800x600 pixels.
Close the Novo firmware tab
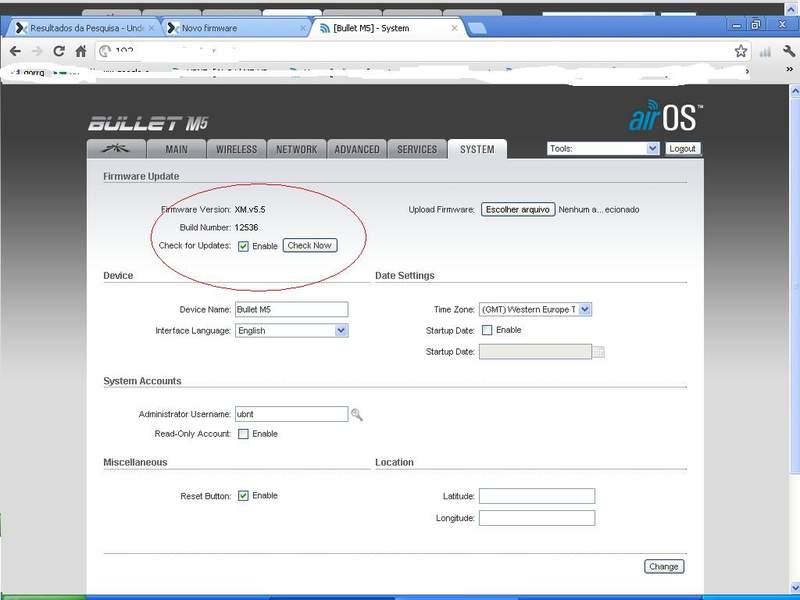coord(303,28)
